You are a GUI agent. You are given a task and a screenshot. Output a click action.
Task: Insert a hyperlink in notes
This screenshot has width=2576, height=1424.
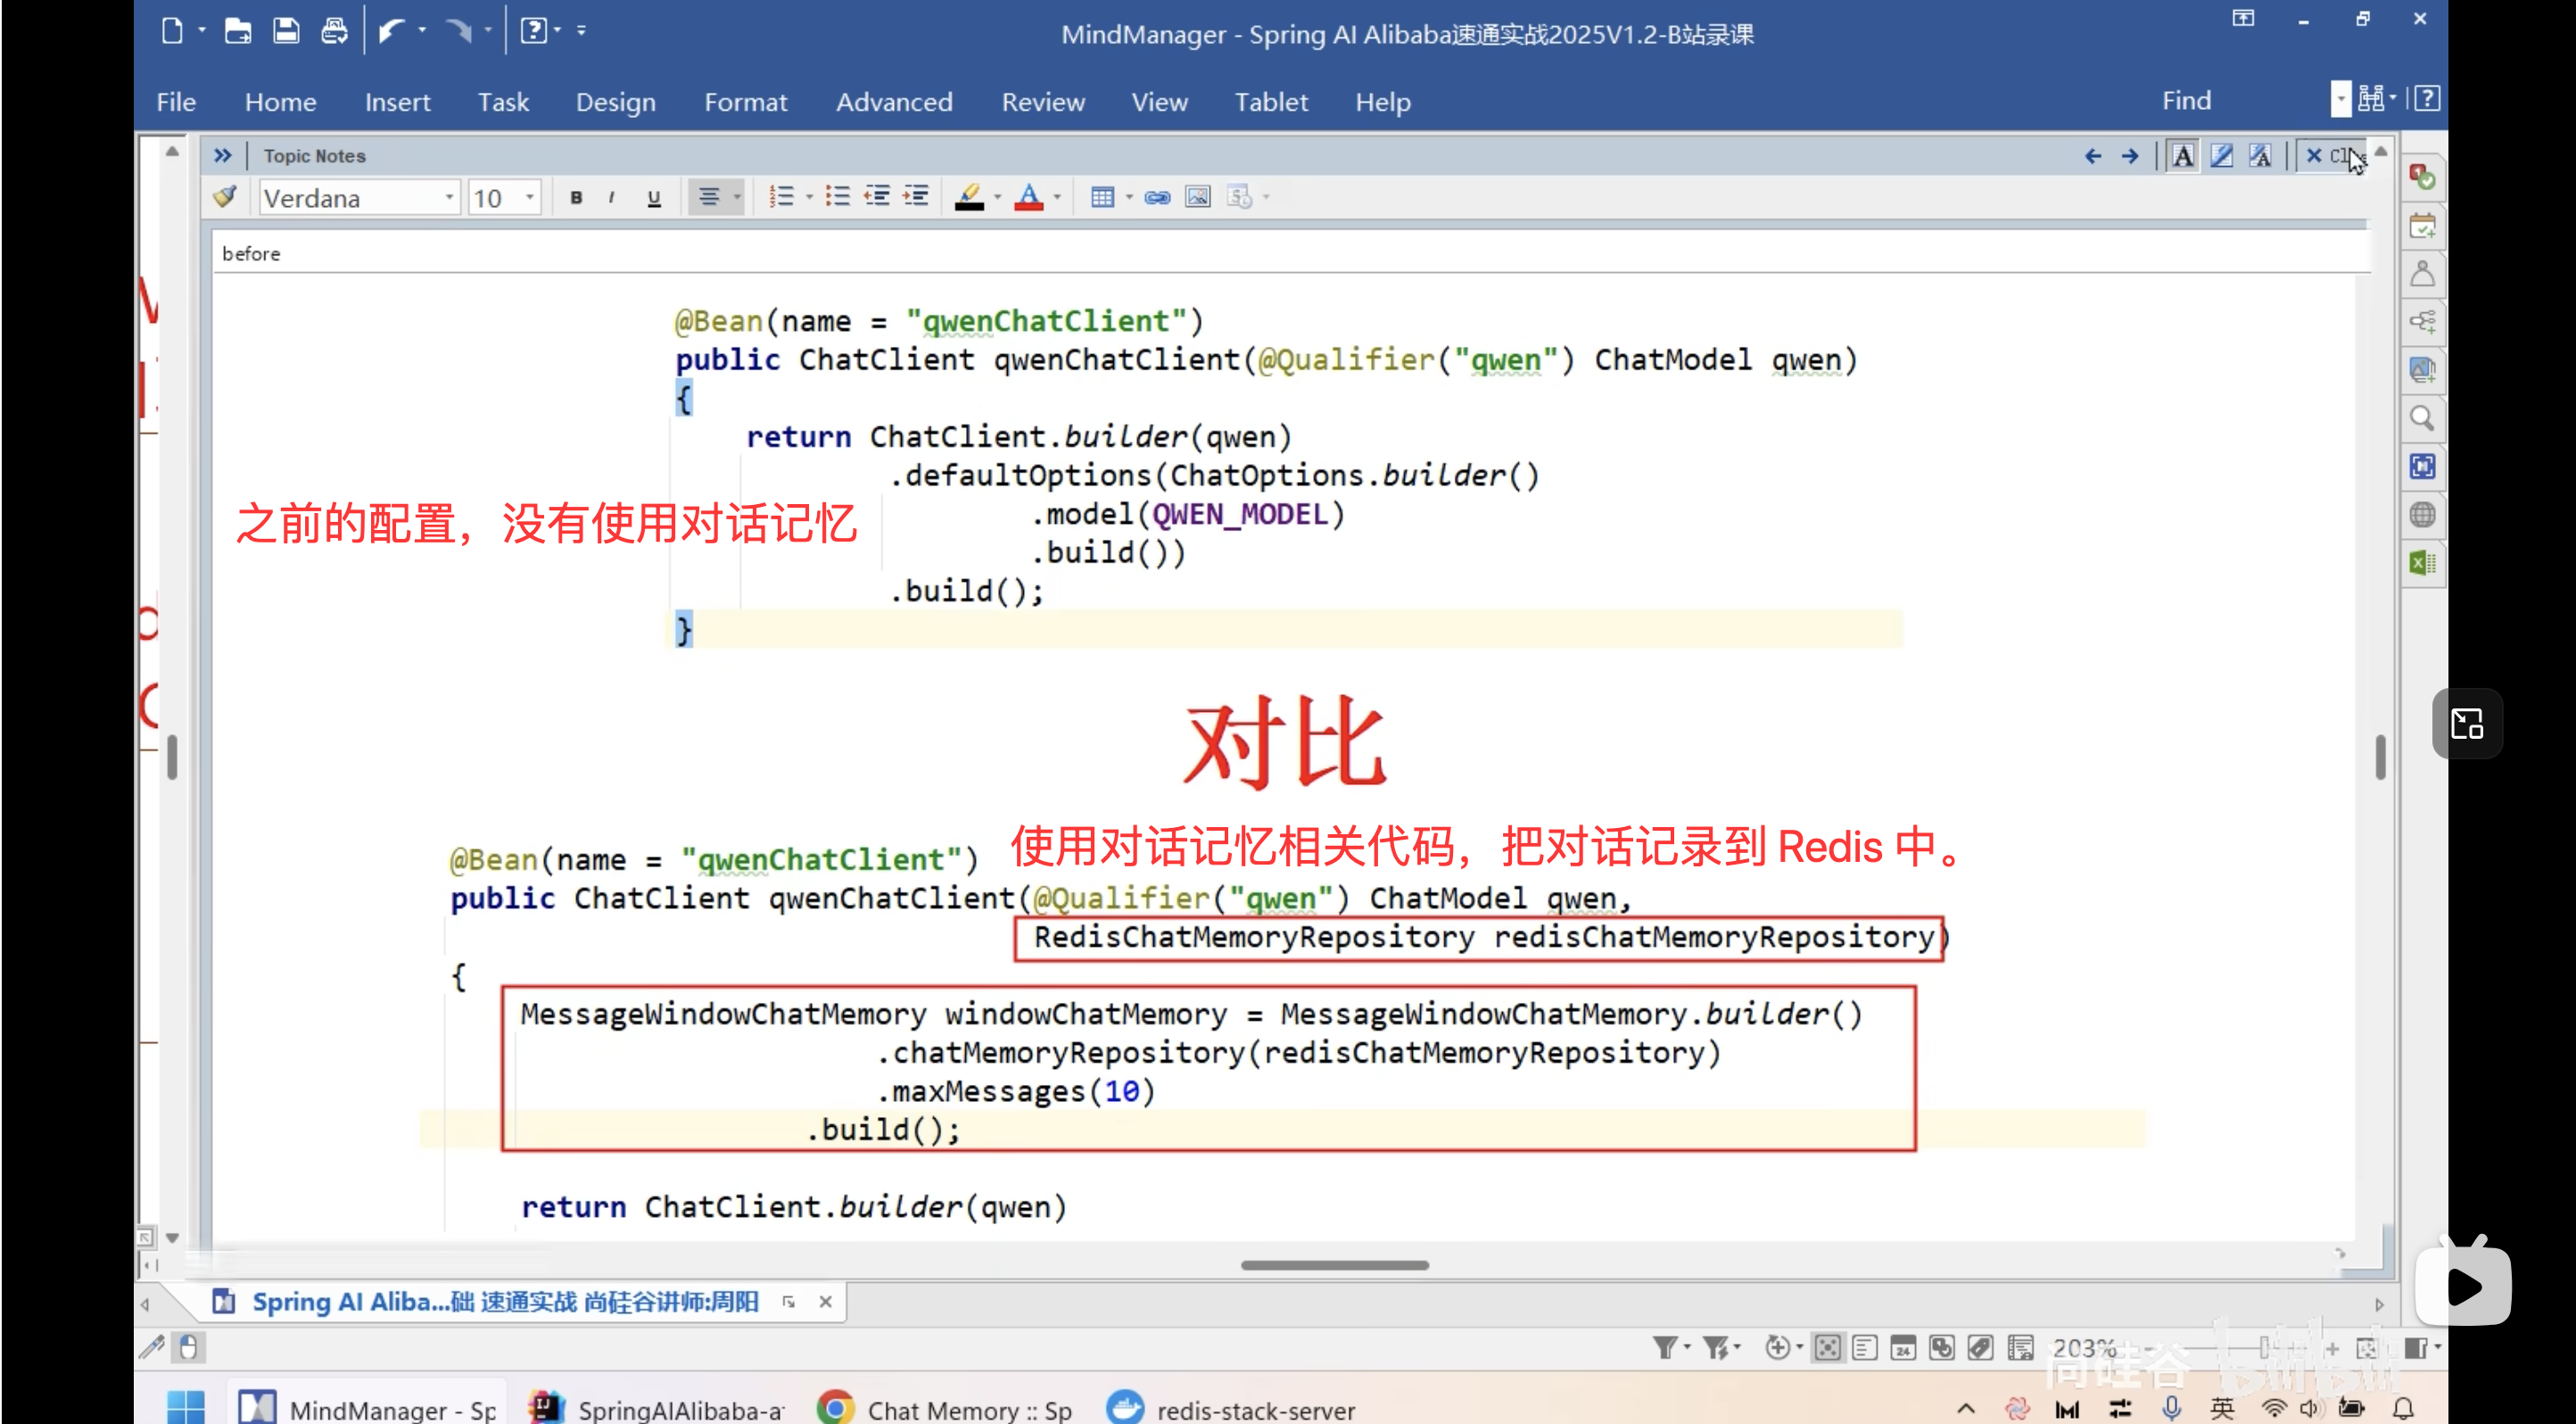1157,197
